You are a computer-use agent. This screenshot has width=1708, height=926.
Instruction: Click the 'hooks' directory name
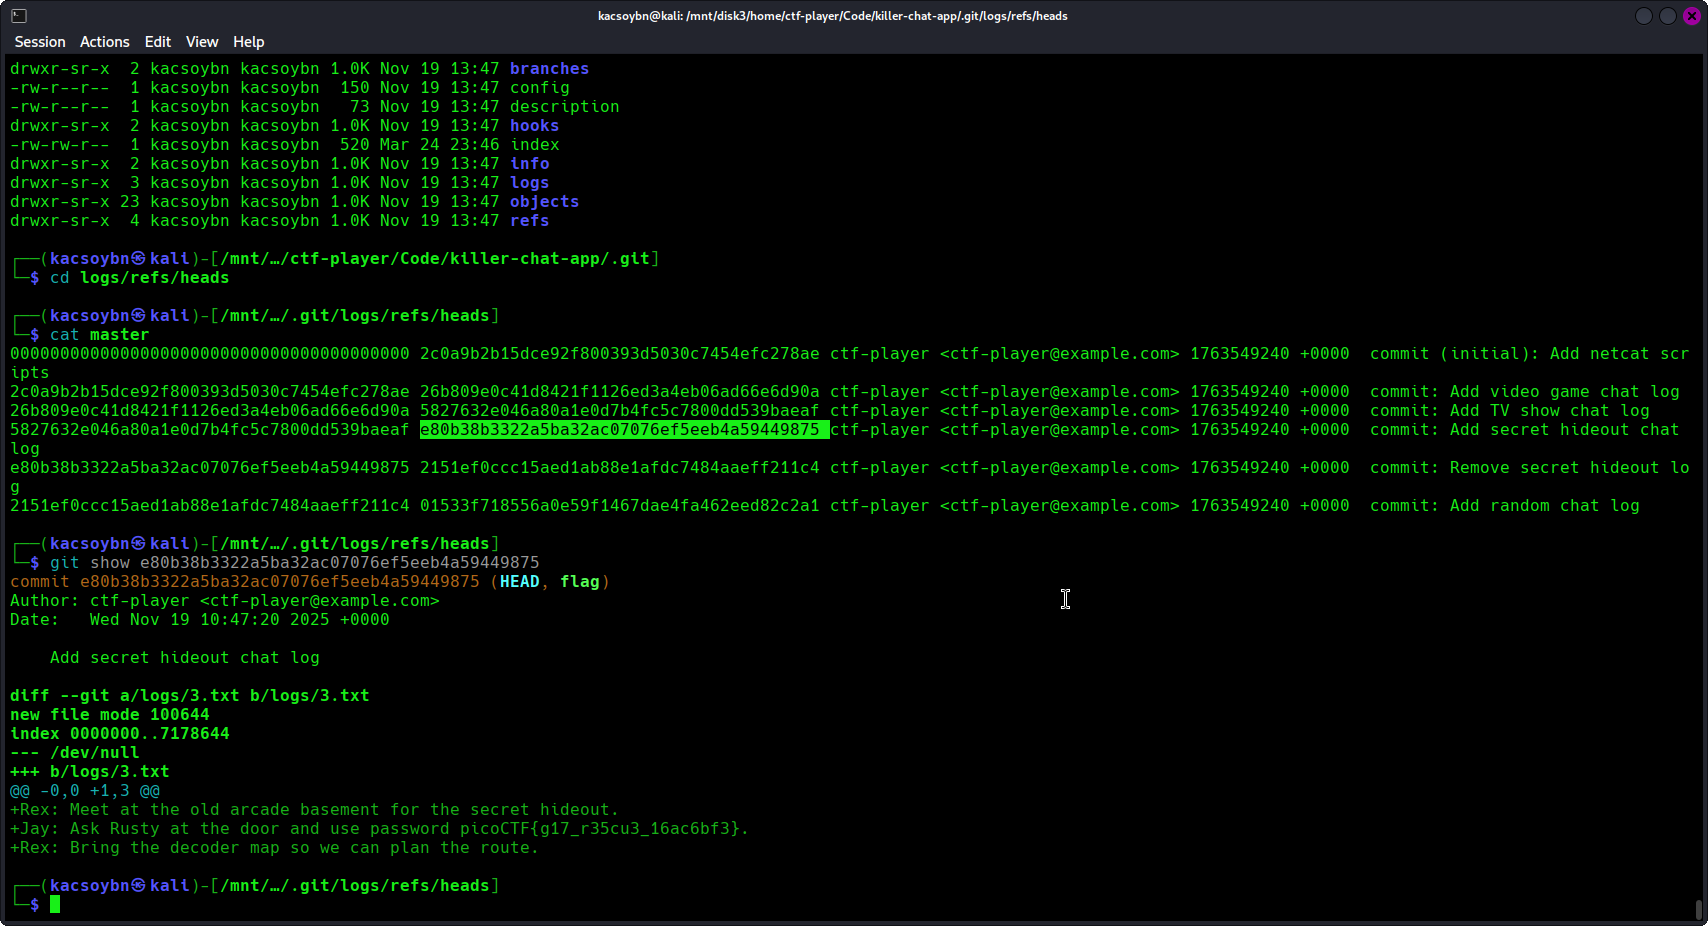(x=534, y=126)
